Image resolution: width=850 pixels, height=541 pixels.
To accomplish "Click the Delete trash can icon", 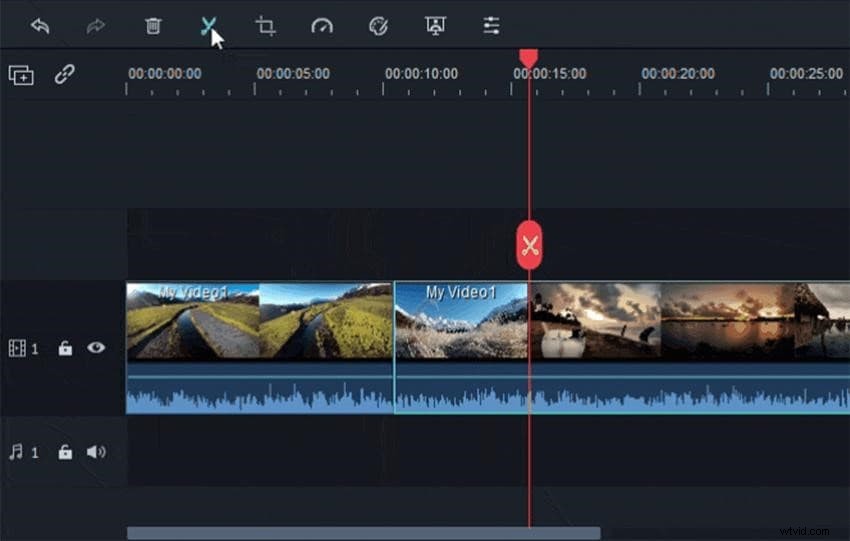I will click(x=153, y=25).
